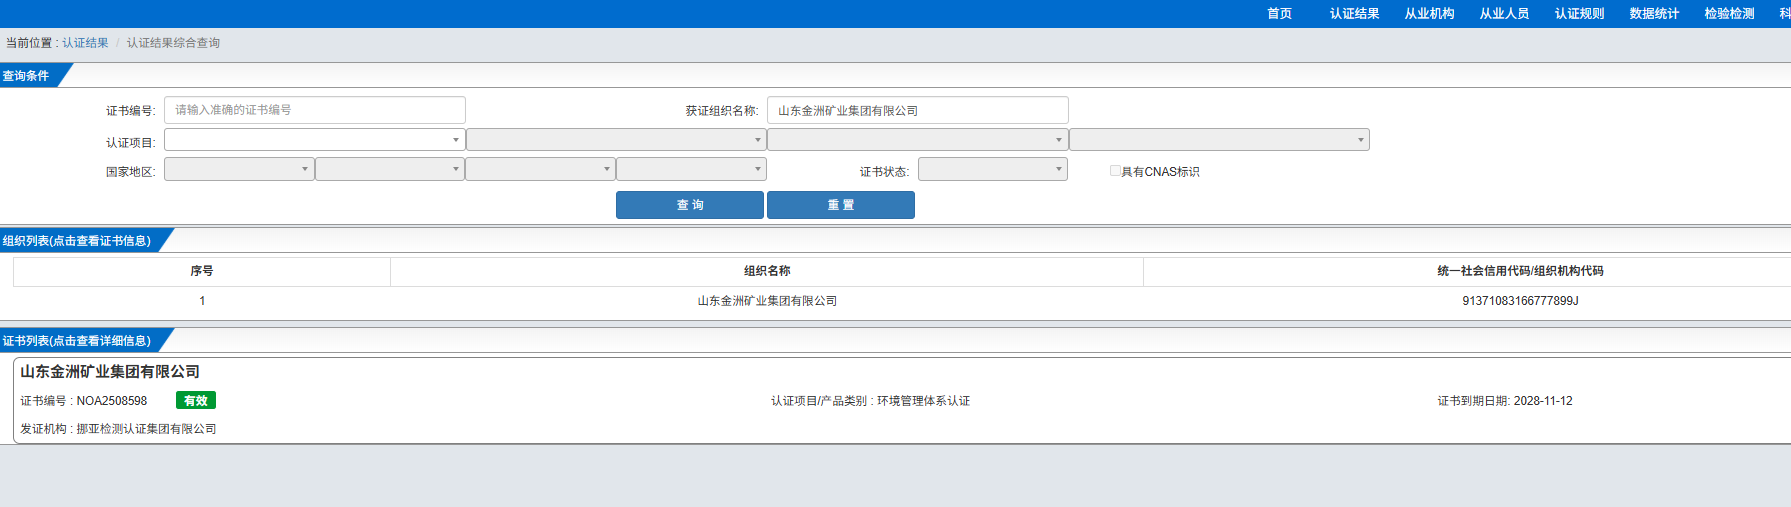1791x507 pixels.
Task: Click the 证书列表 section header
Action: click(x=77, y=341)
